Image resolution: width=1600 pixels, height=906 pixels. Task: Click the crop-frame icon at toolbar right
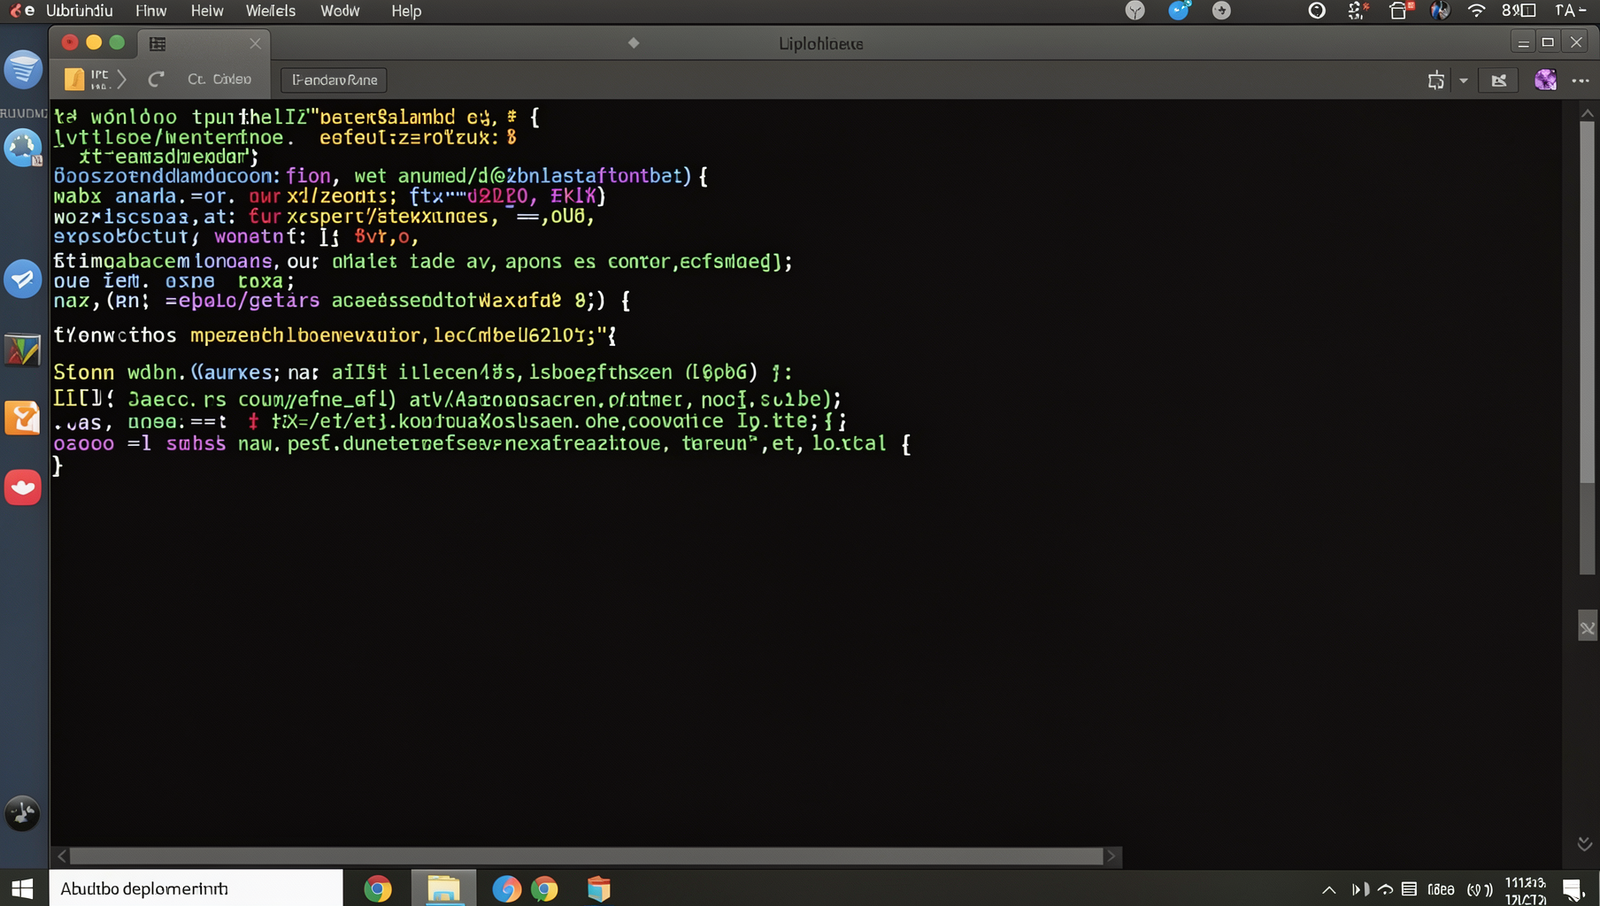[1436, 81]
